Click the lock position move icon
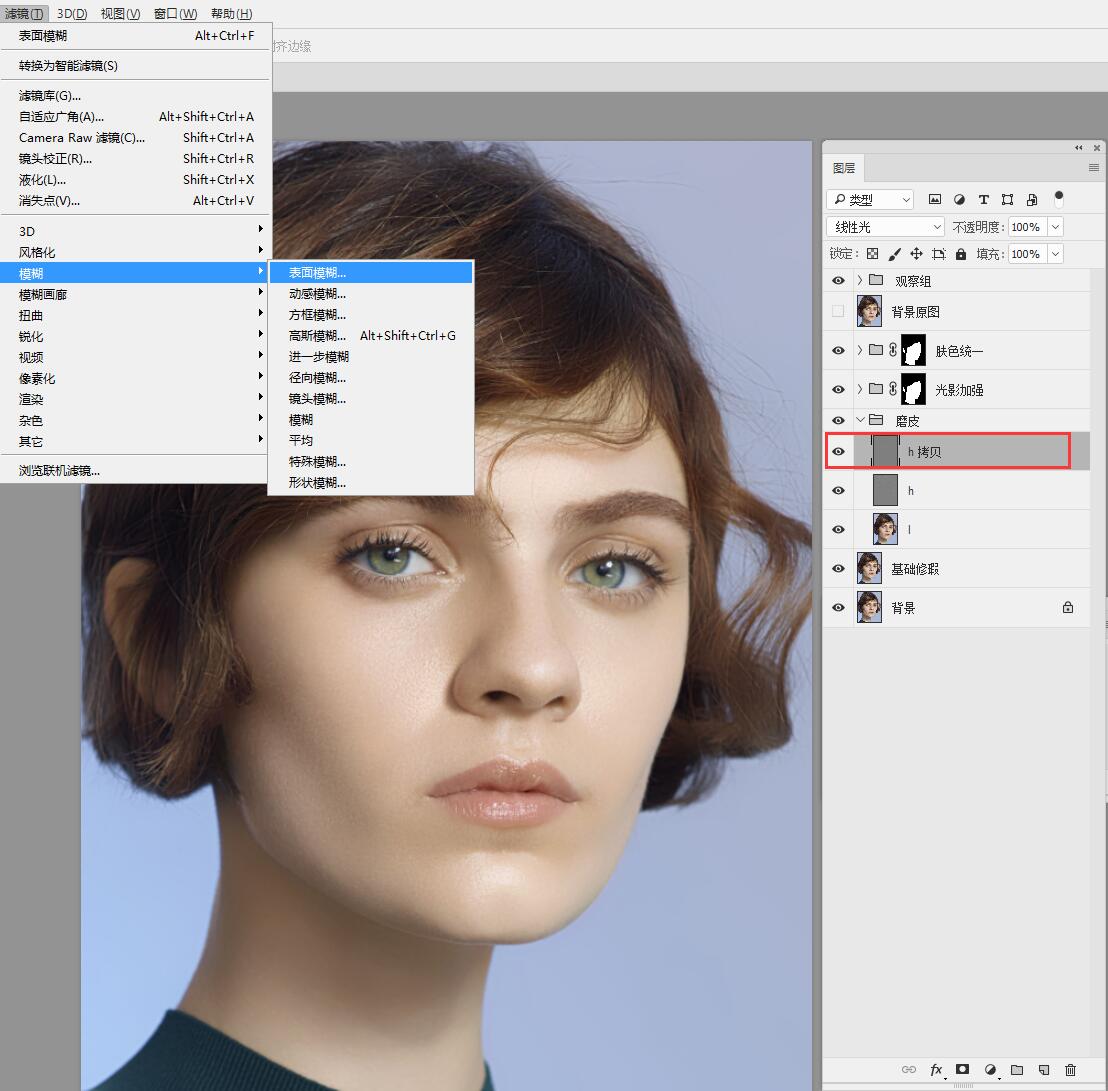The width and height of the screenshot is (1108, 1091). click(x=916, y=254)
